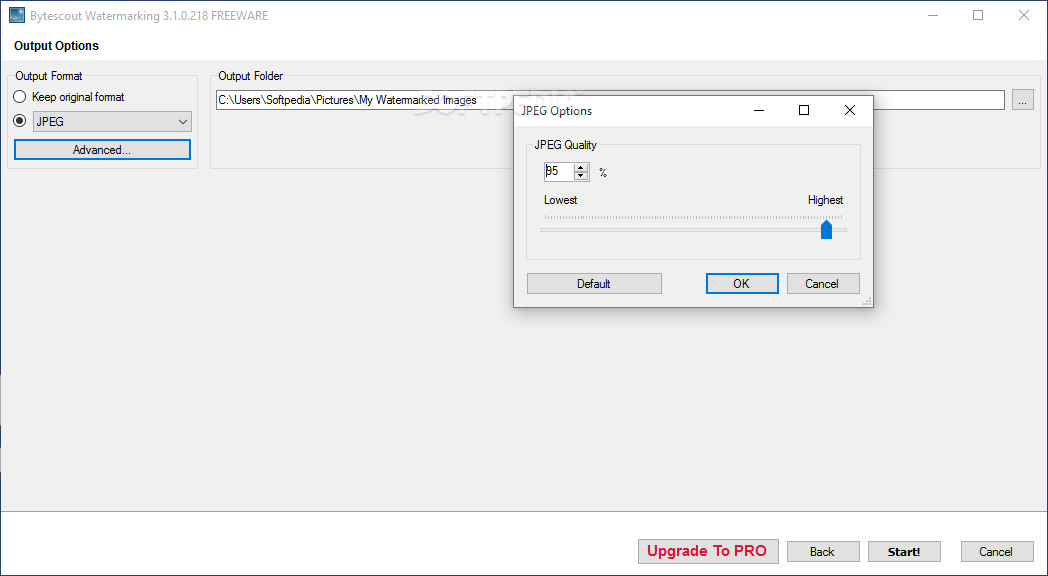Reset JPEG quality using the Default button
1048x576 pixels.
pyautogui.click(x=594, y=283)
